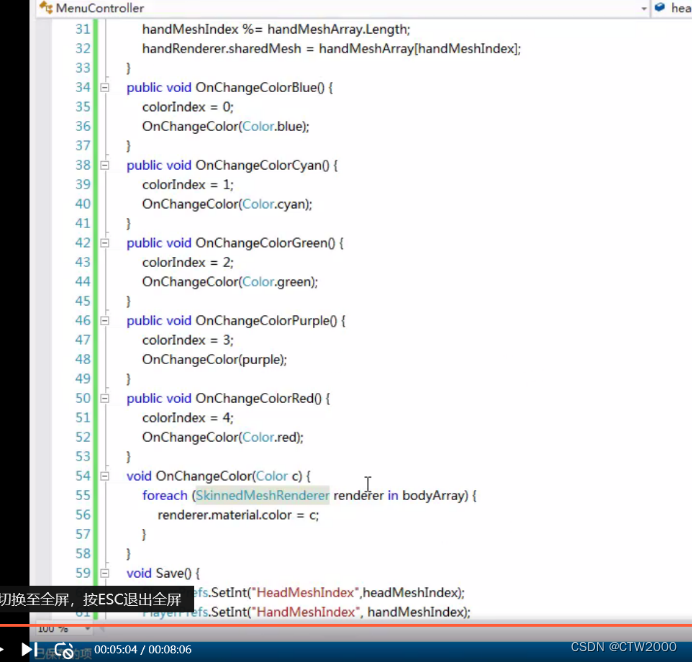Collapse the Save method
Viewport: 693px width, 662px height.
[105, 573]
